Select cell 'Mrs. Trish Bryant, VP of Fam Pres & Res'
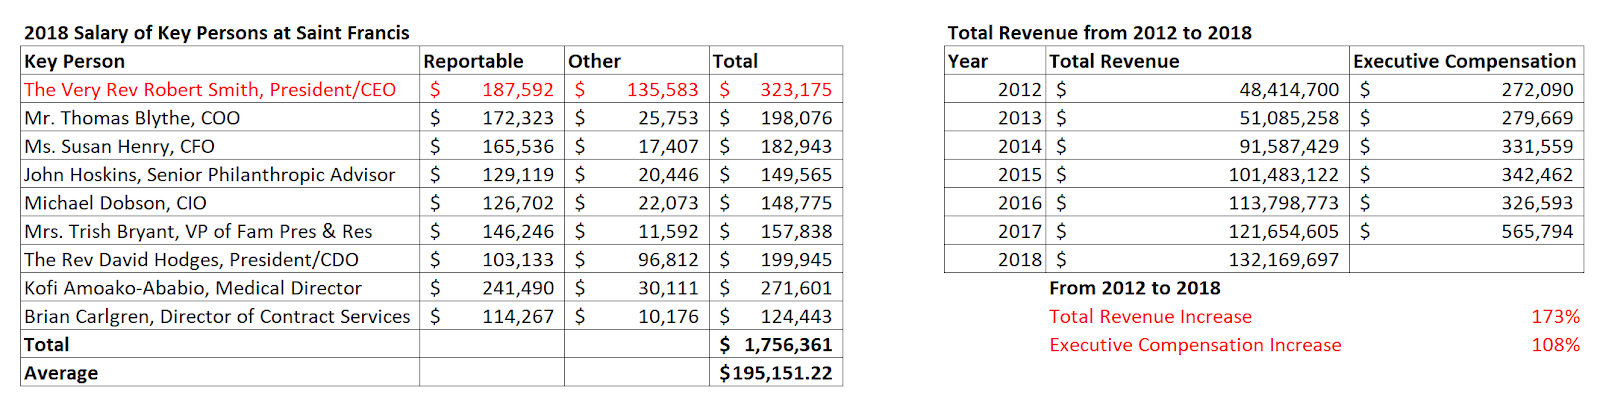The height and width of the screenshot is (411, 1600). (x=220, y=231)
